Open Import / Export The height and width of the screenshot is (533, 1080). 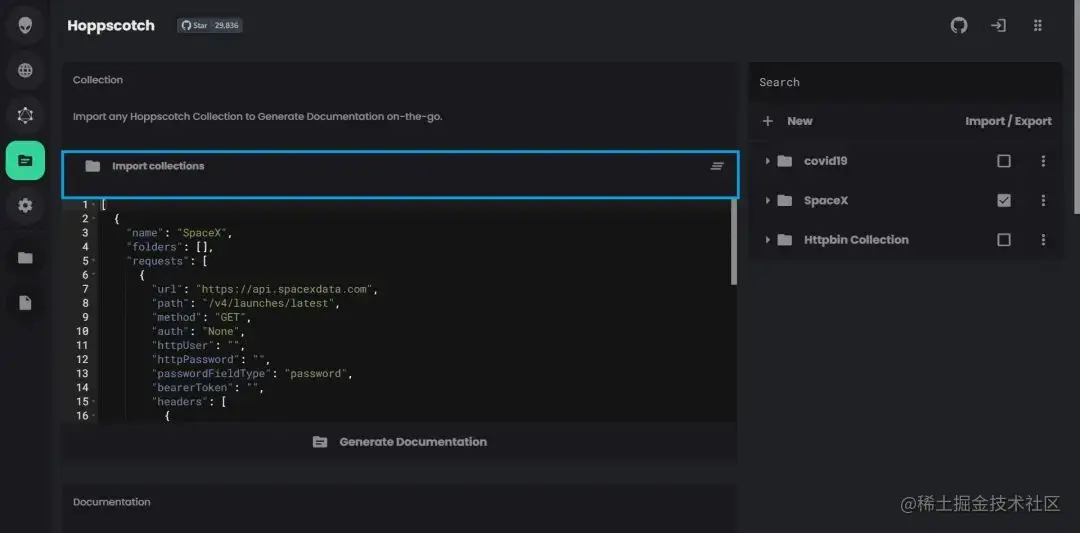1008,121
